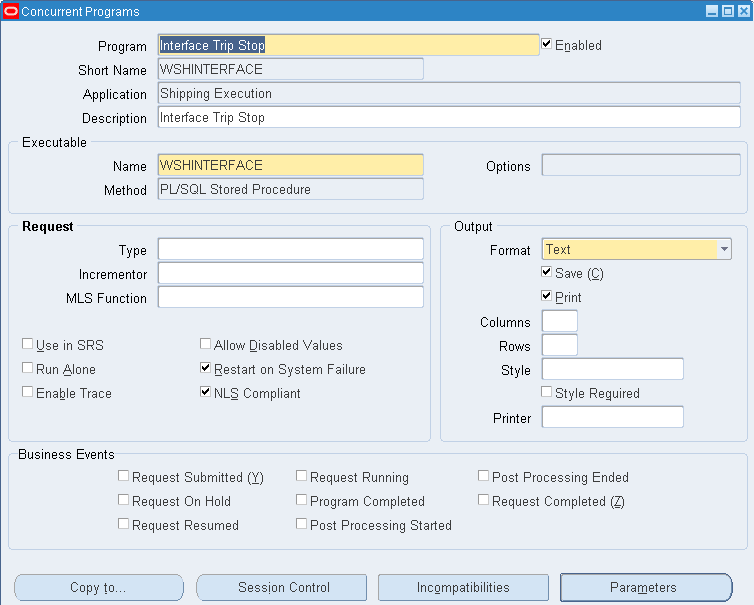Open Session Control
Screen dimensions: 754x605
tap(281, 587)
